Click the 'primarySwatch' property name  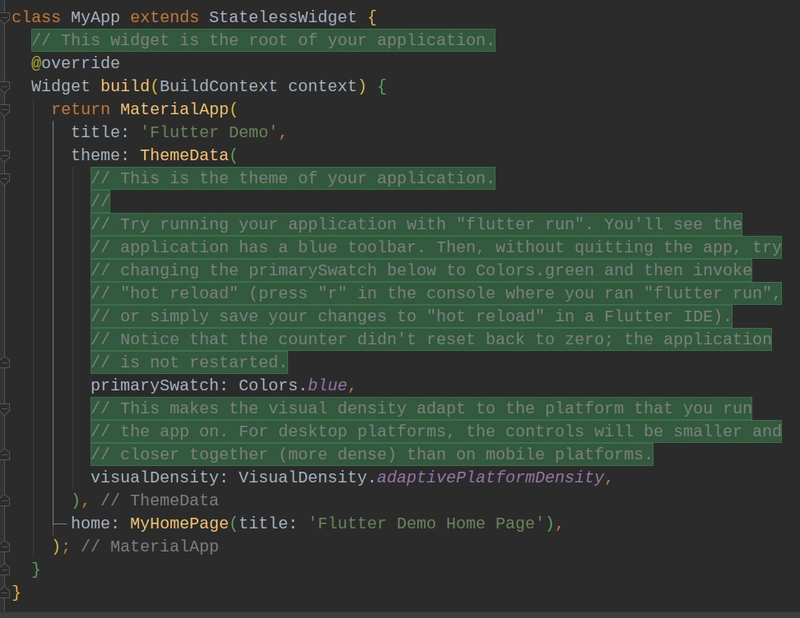coord(155,385)
